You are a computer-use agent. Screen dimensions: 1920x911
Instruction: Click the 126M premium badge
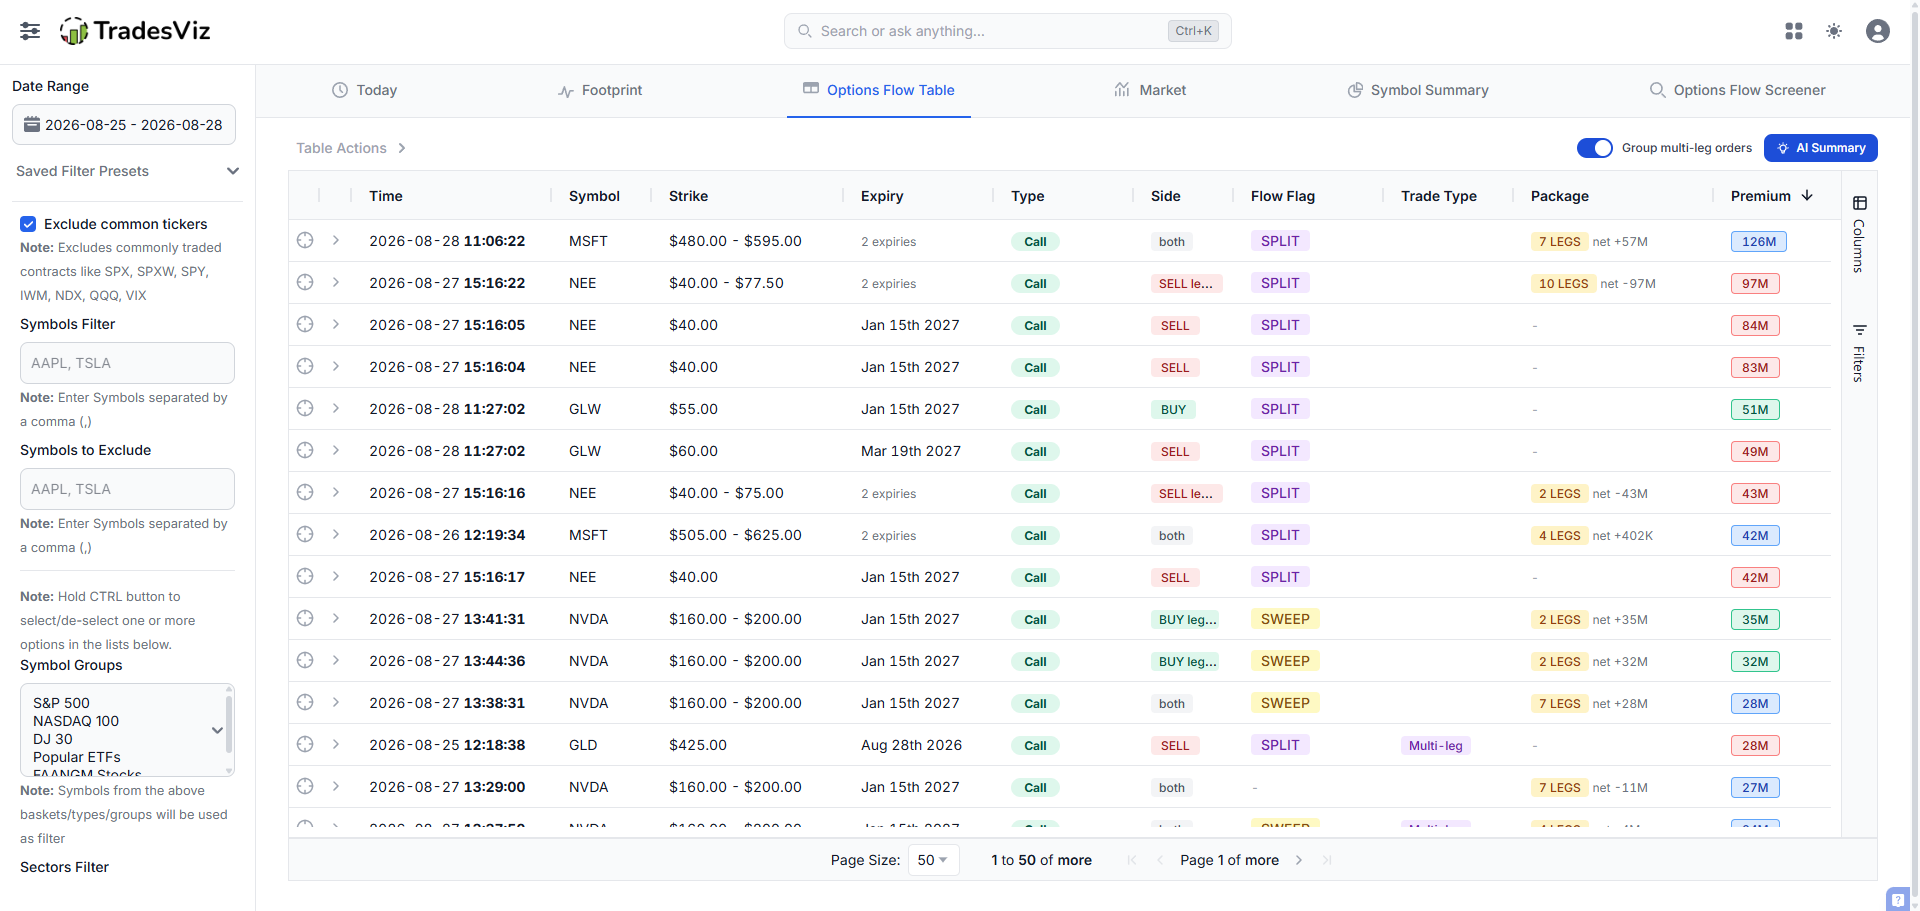pos(1759,241)
